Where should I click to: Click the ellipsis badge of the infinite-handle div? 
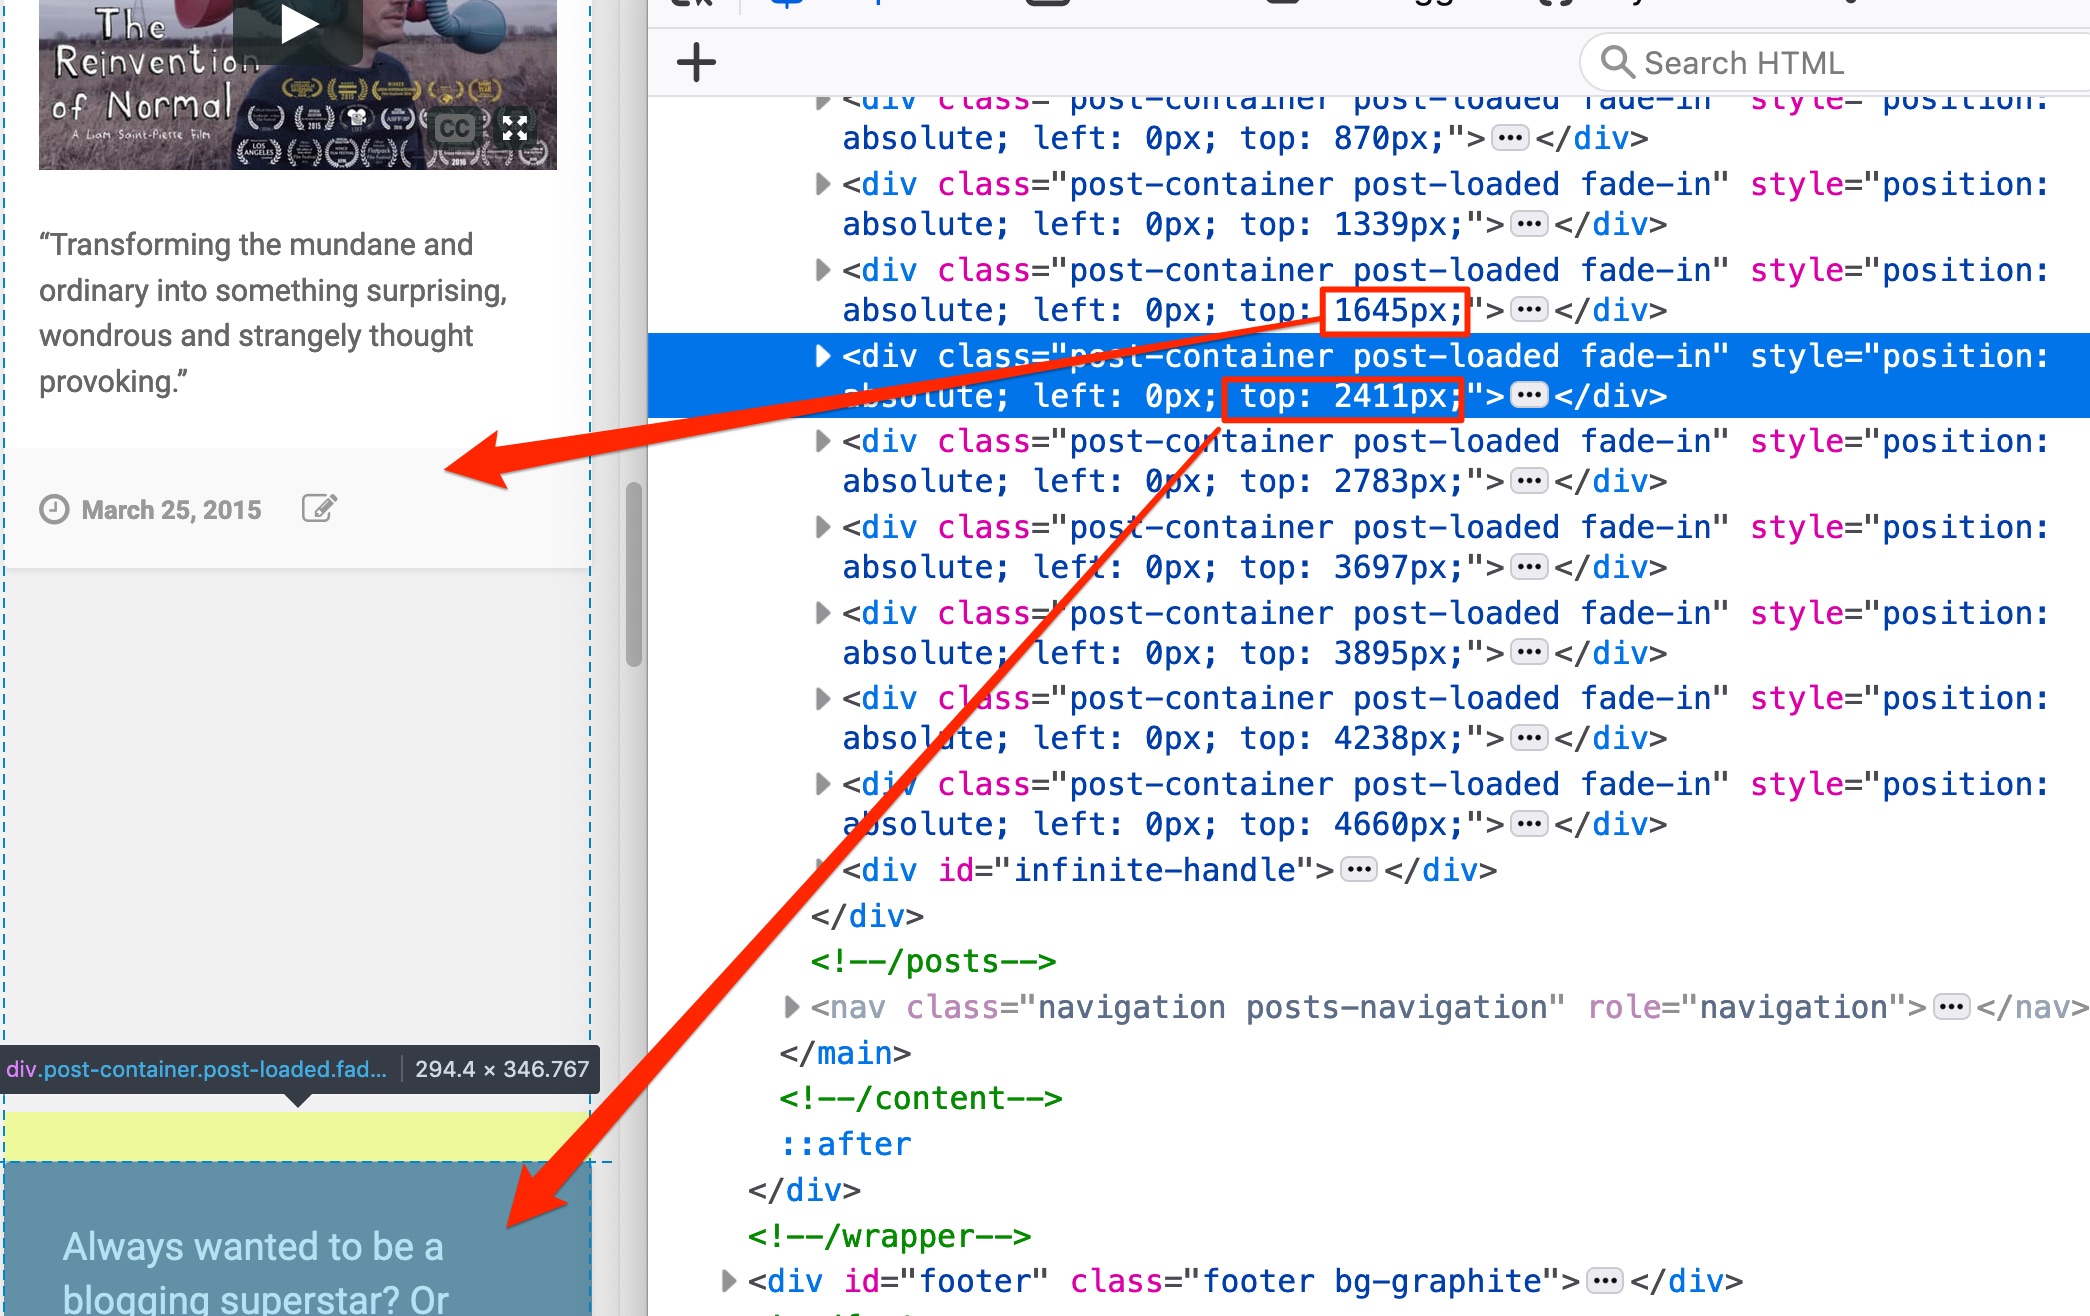pos(1359,870)
